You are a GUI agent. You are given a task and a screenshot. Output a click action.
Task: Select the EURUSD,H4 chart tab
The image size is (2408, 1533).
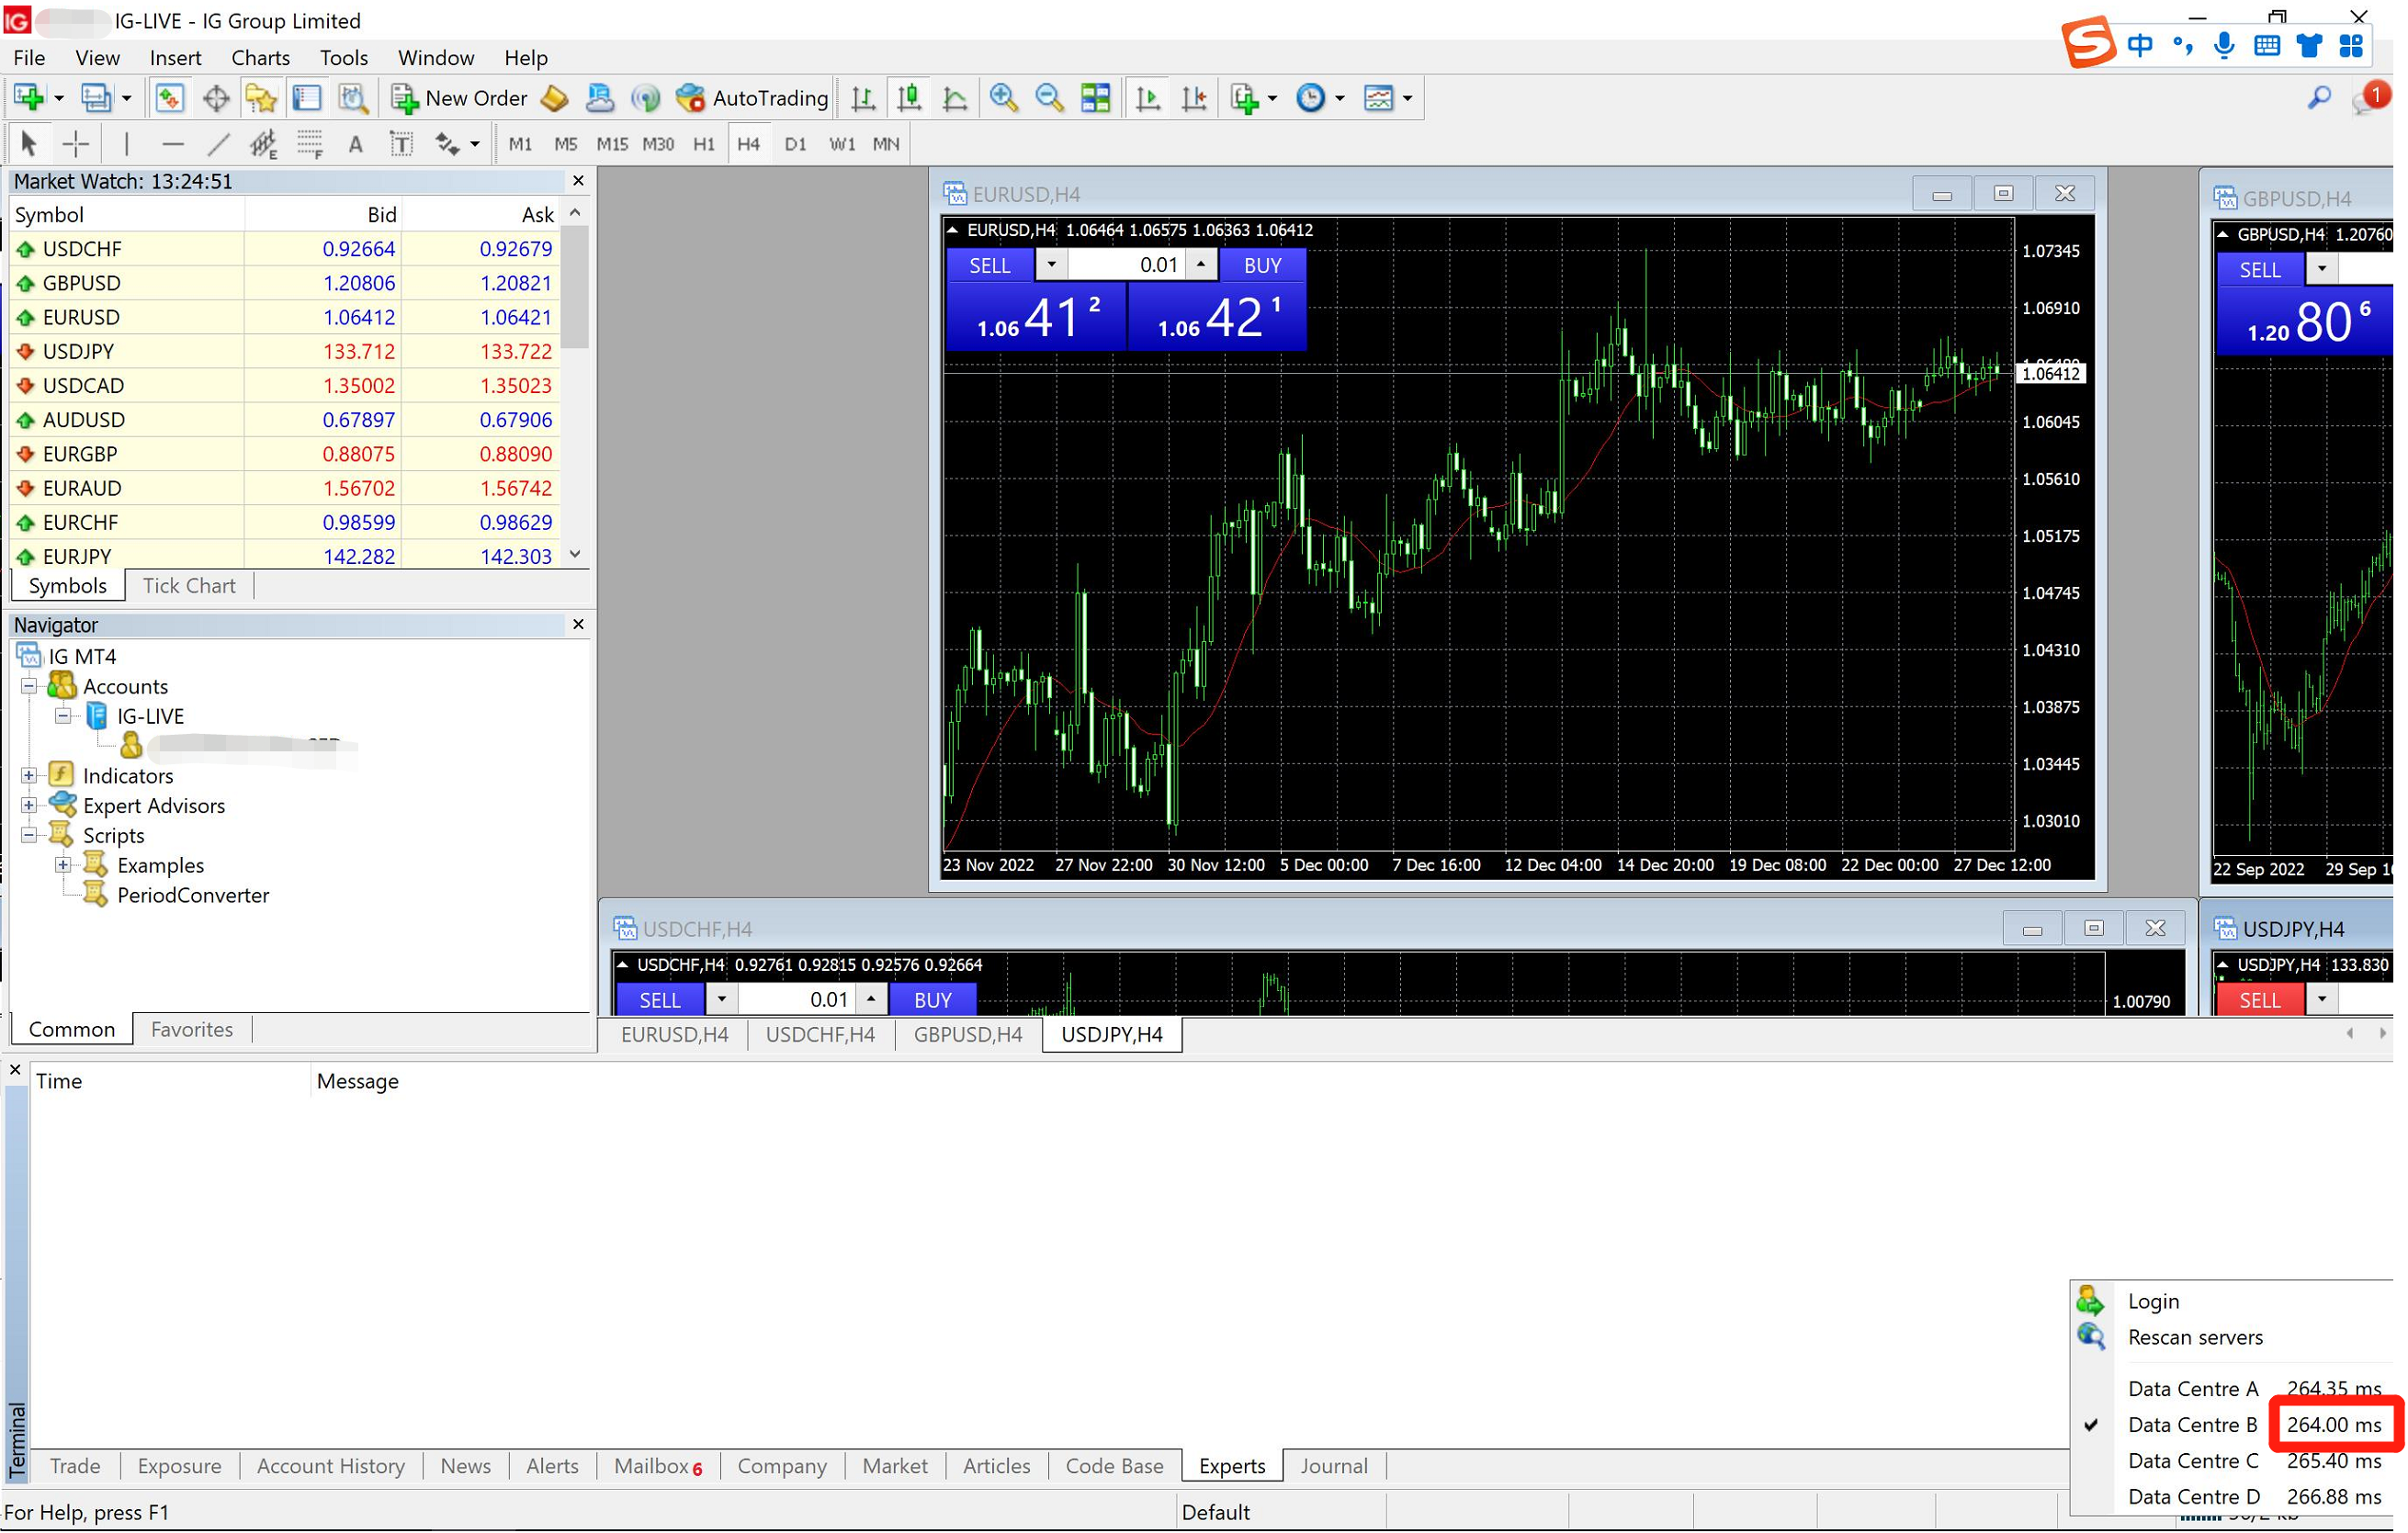click(674, 1035)
